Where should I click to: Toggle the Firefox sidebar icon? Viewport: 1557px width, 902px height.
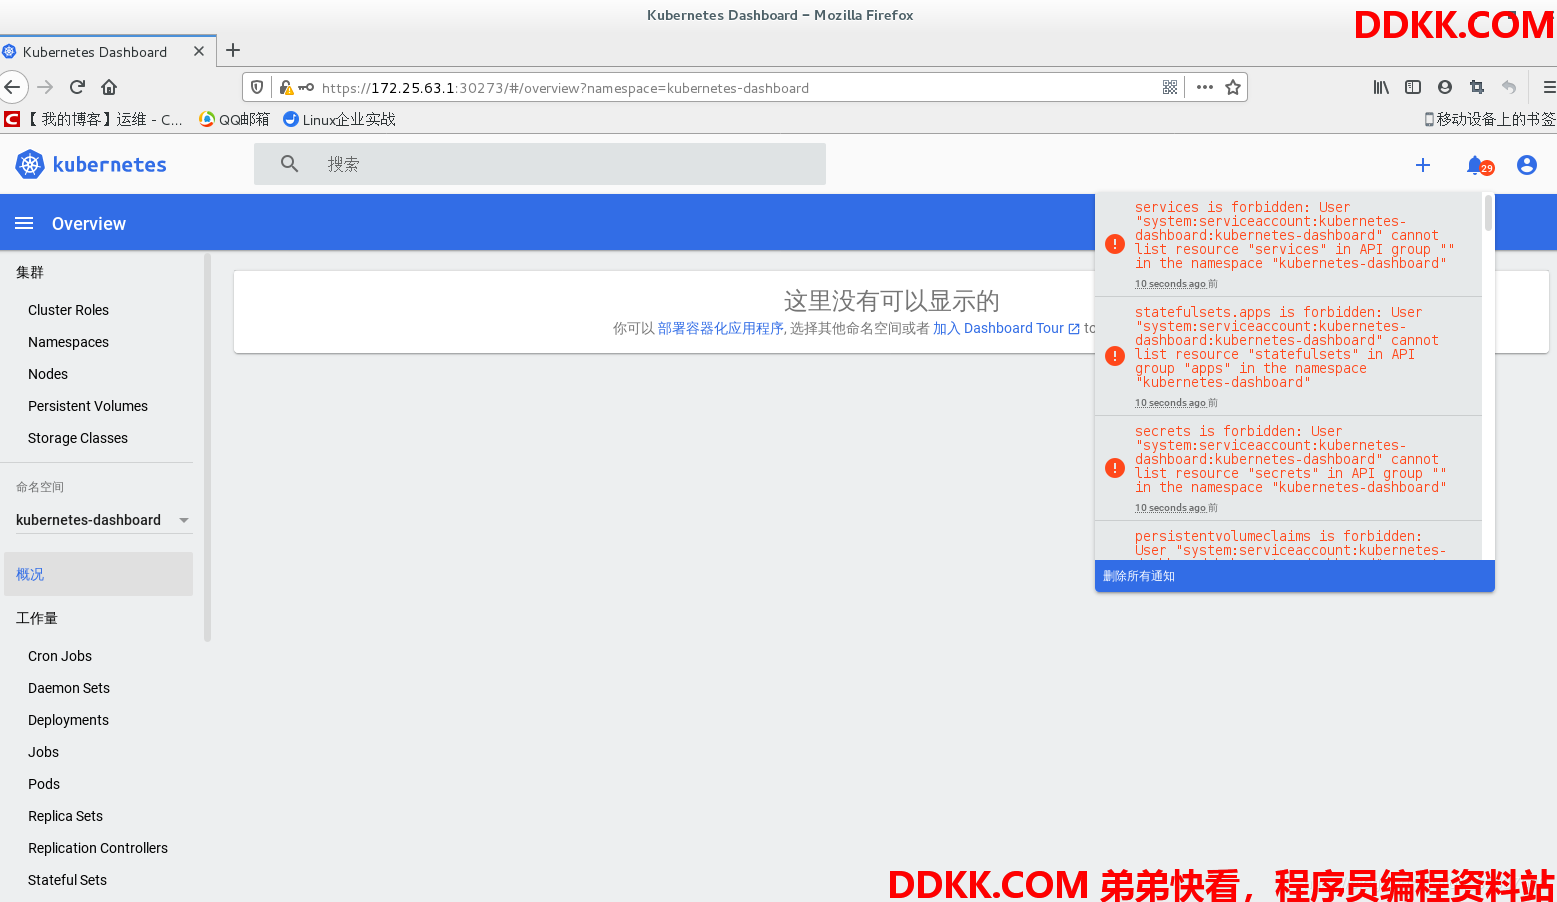(x=1413, y=87)
